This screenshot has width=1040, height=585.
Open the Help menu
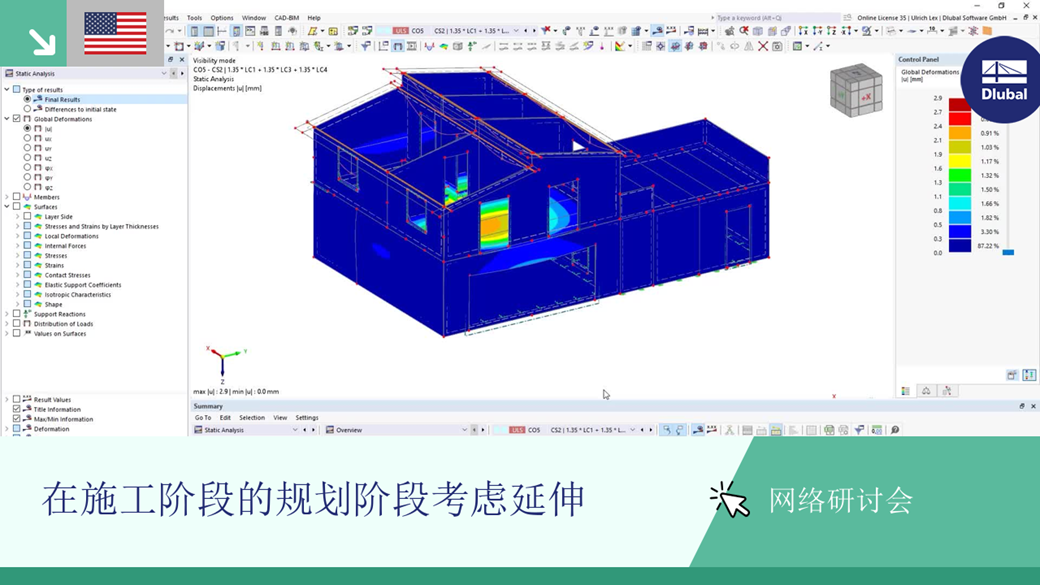point(314,18)
